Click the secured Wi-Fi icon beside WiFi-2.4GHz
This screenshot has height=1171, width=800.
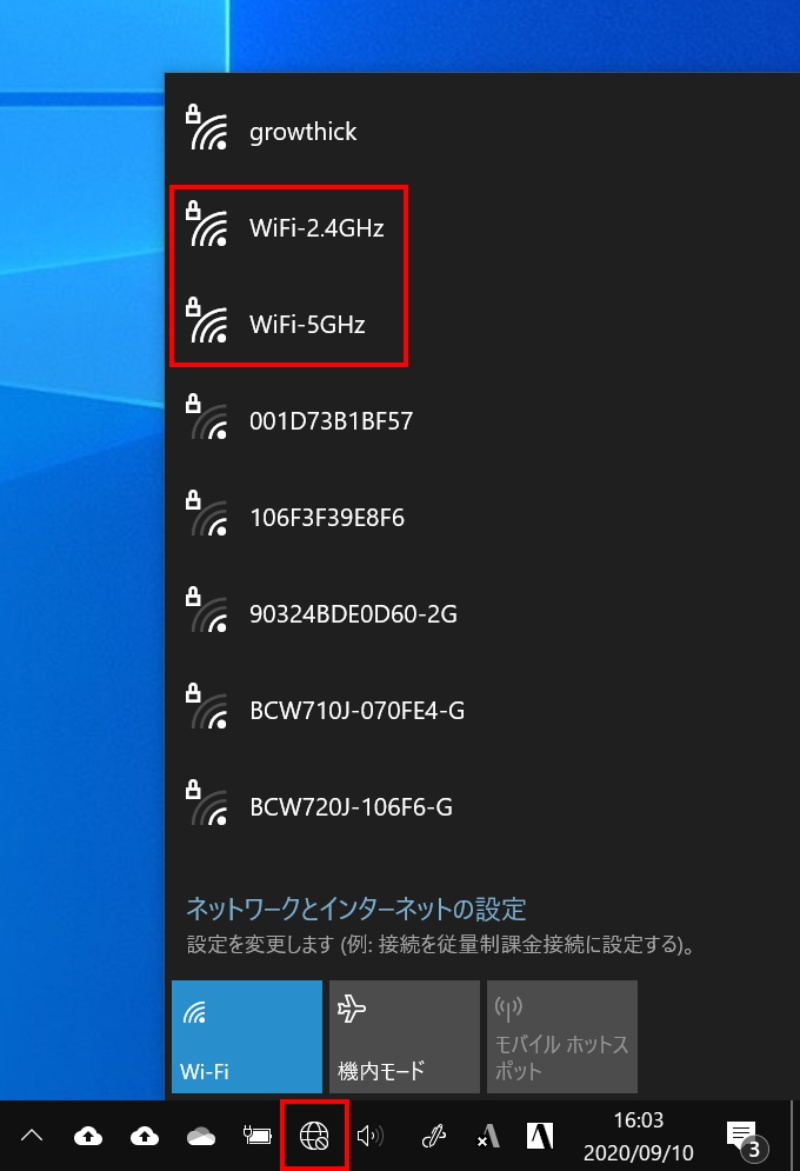coord(207,224)
